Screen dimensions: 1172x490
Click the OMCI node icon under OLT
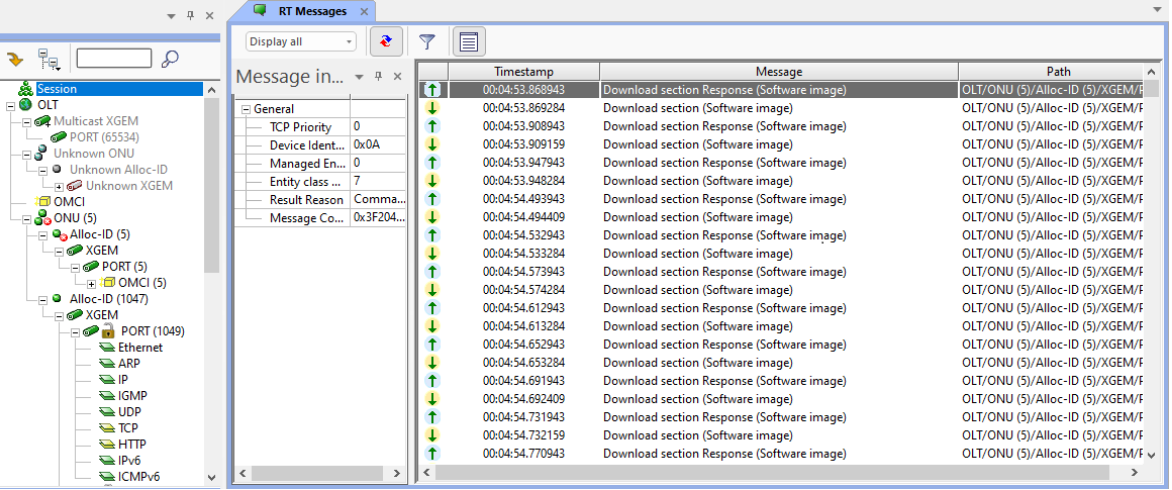coord(44,202)
